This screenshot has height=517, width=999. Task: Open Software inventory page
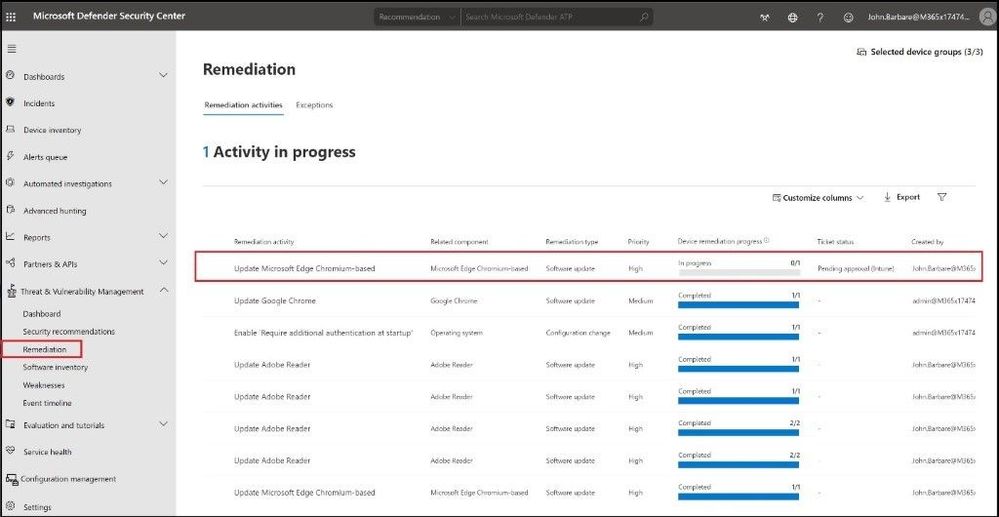click(55, 367)
